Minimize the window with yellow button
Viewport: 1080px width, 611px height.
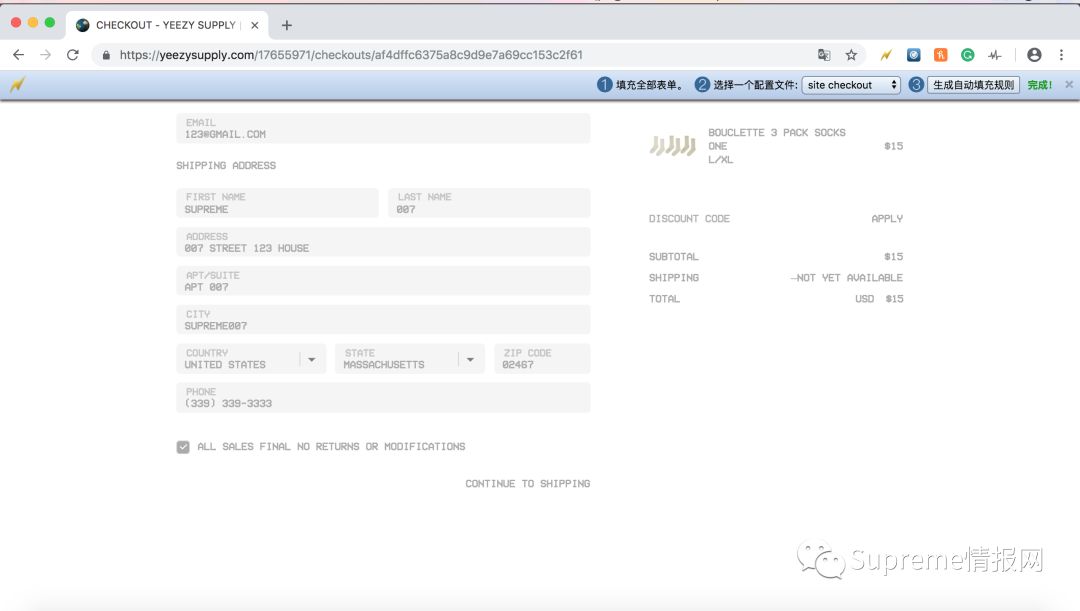coord(32,23)
